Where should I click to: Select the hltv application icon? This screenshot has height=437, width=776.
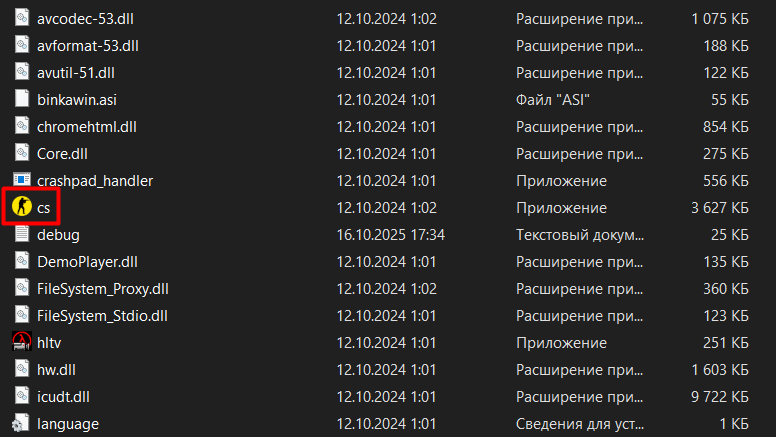coord(21,342)
